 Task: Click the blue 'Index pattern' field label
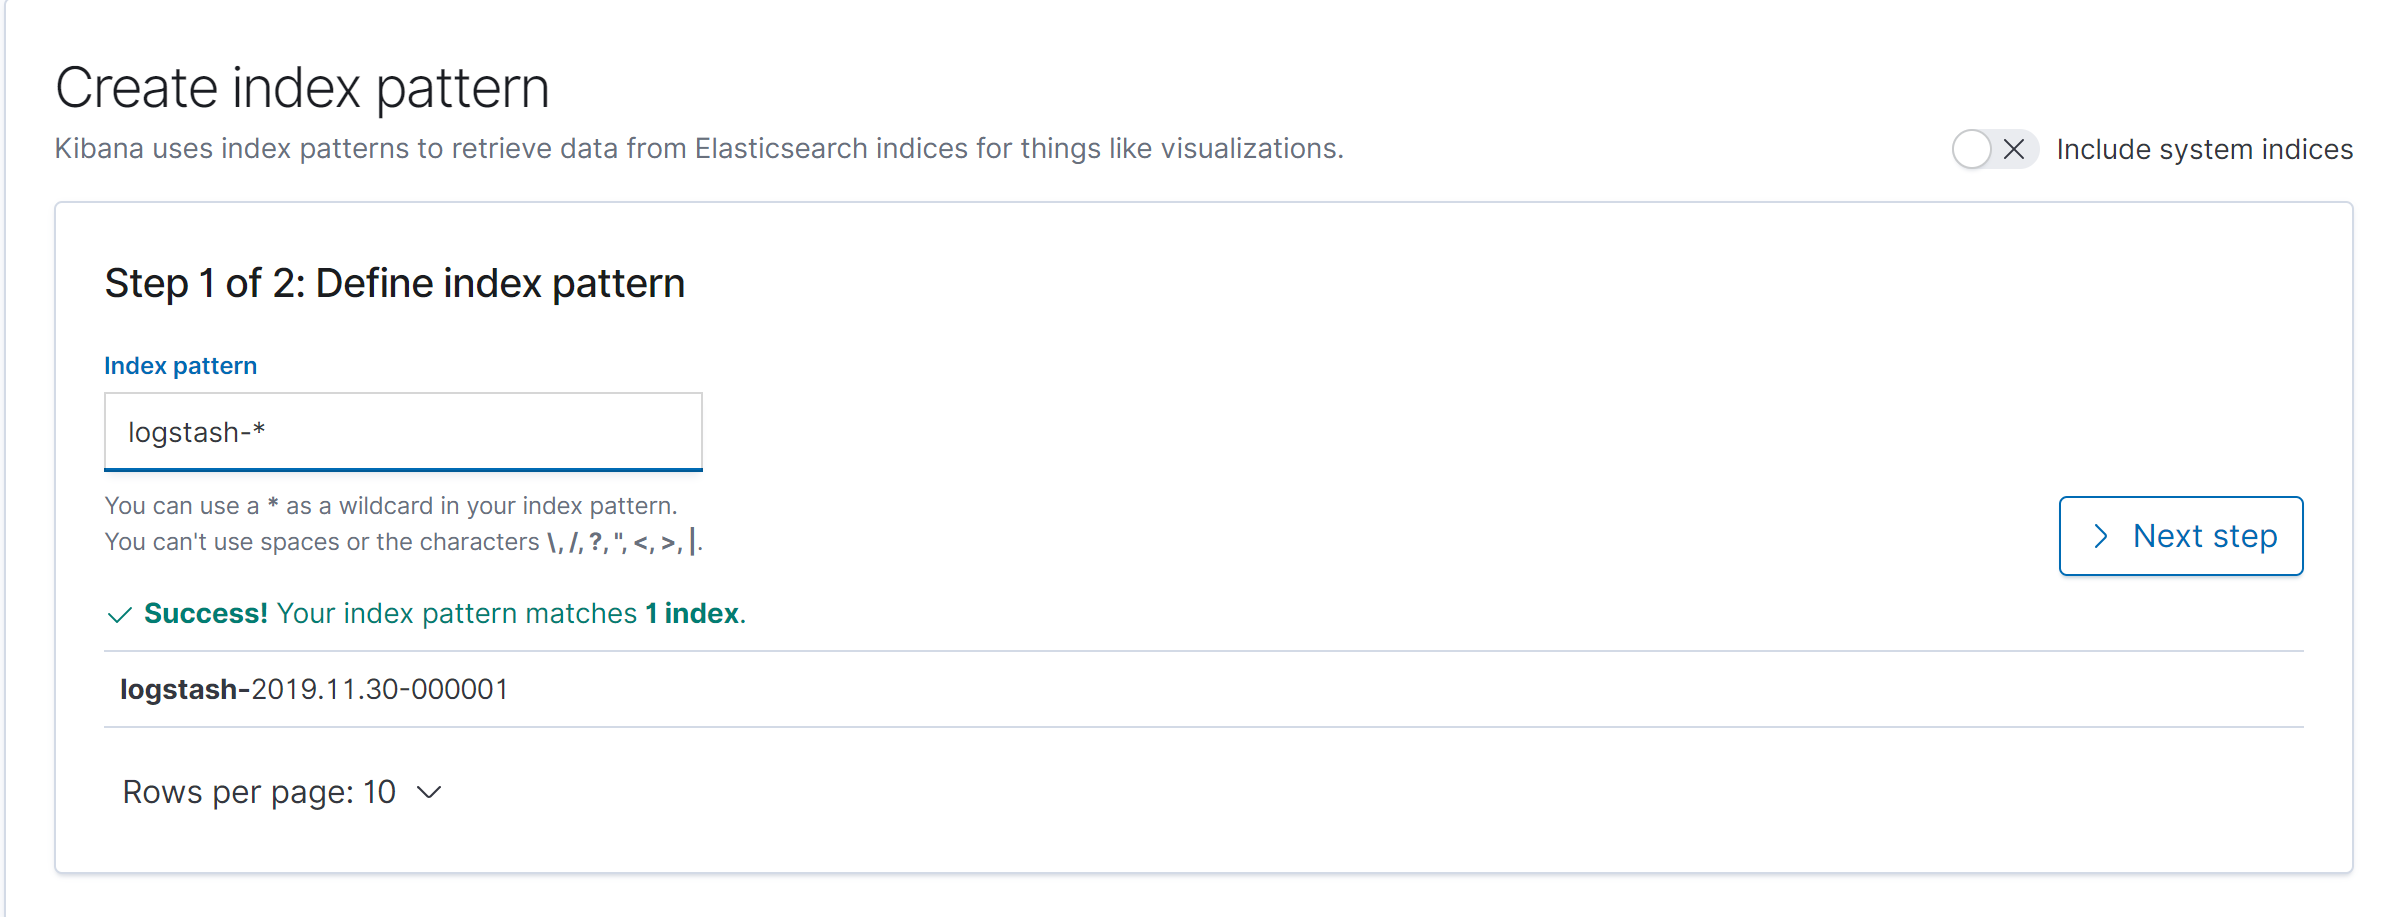point(180,366)
